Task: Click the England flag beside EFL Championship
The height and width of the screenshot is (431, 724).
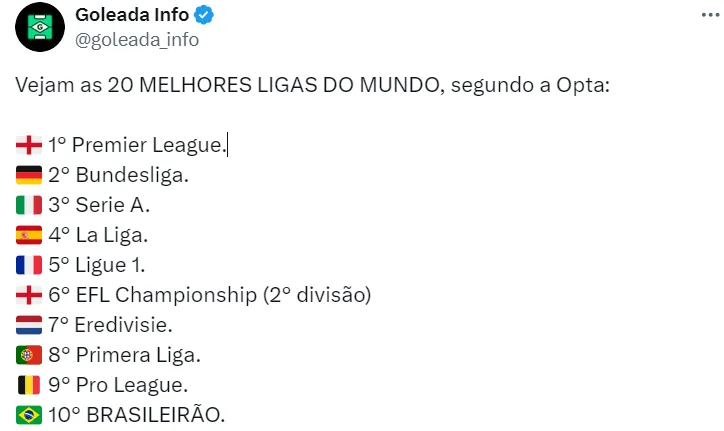Action: point(29,295)
